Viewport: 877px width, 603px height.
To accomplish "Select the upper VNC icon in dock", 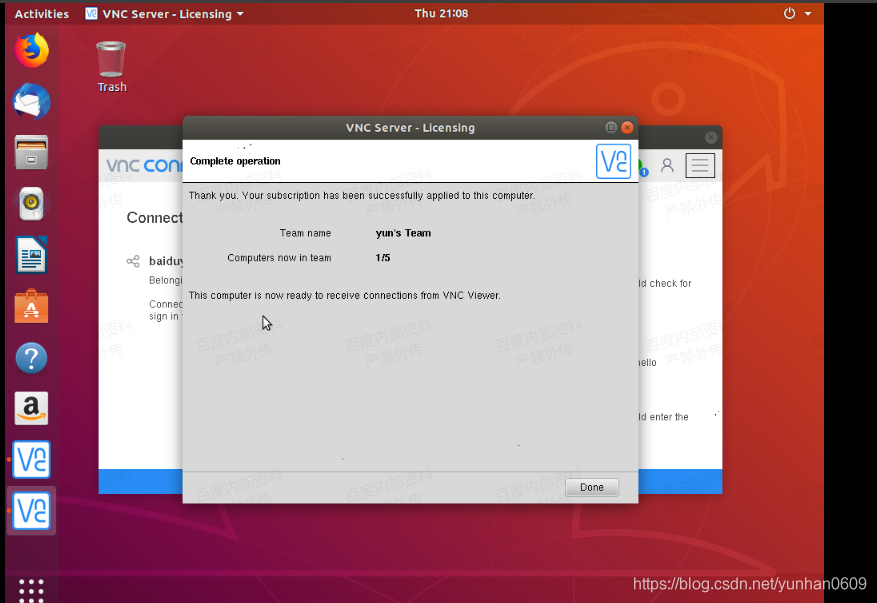I will 31,459.
